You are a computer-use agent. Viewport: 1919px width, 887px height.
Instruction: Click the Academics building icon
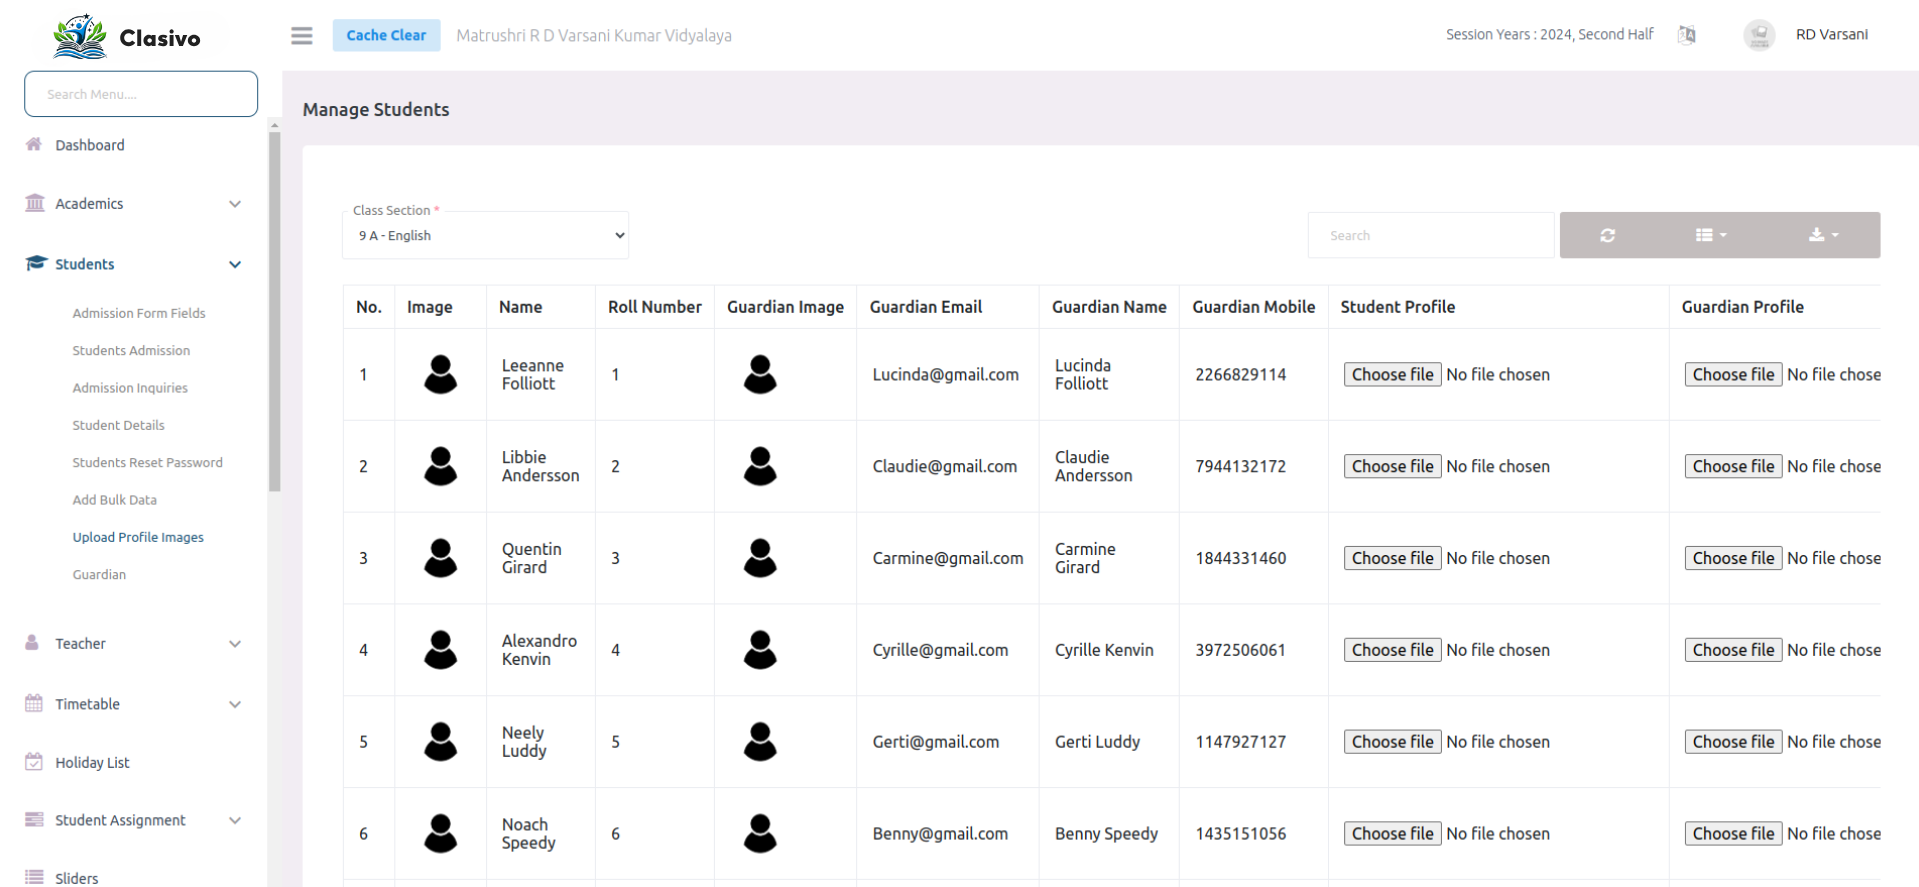(35, 203)
